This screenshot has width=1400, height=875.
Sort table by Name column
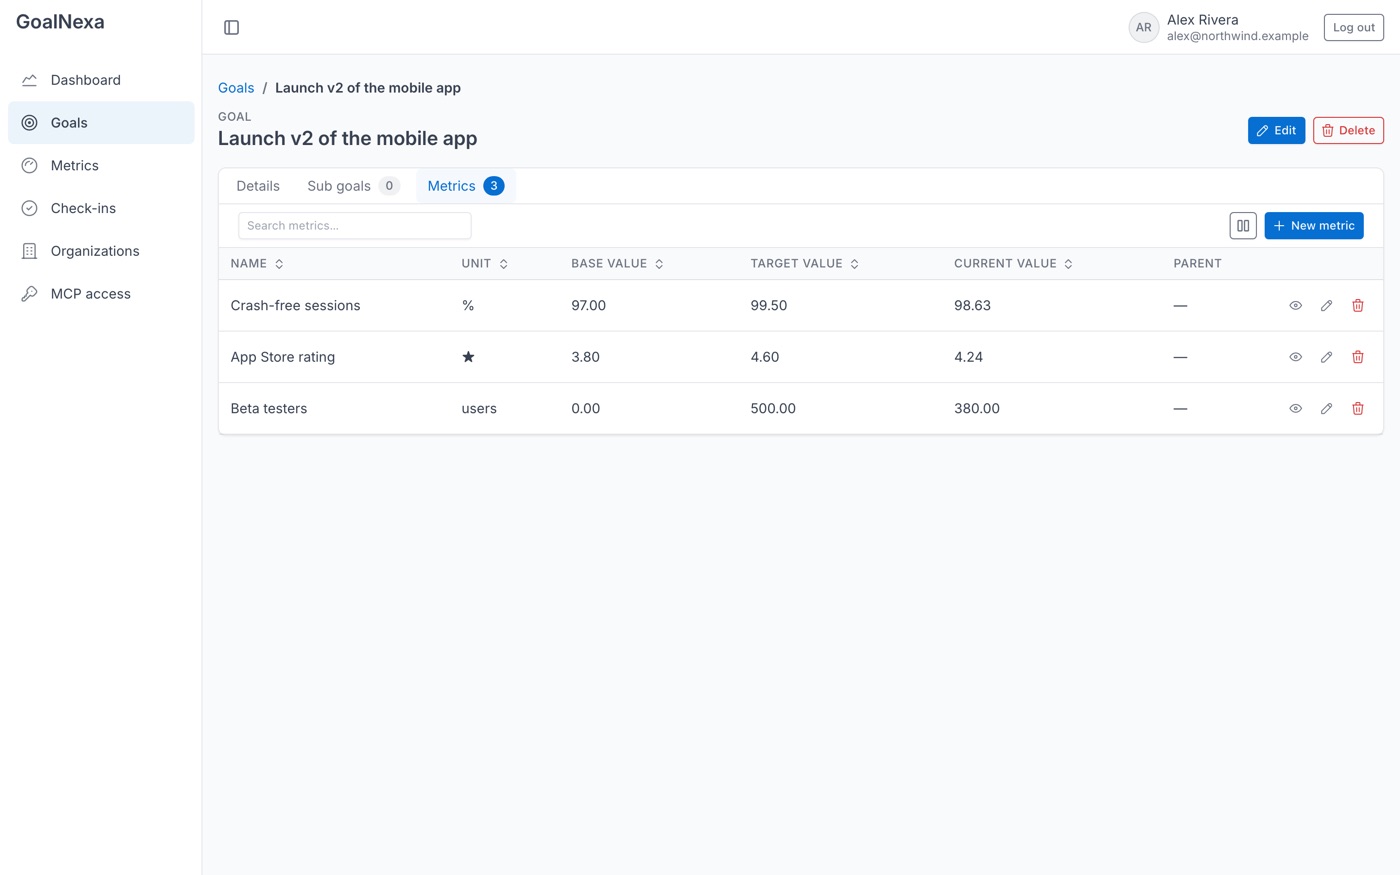257,264
